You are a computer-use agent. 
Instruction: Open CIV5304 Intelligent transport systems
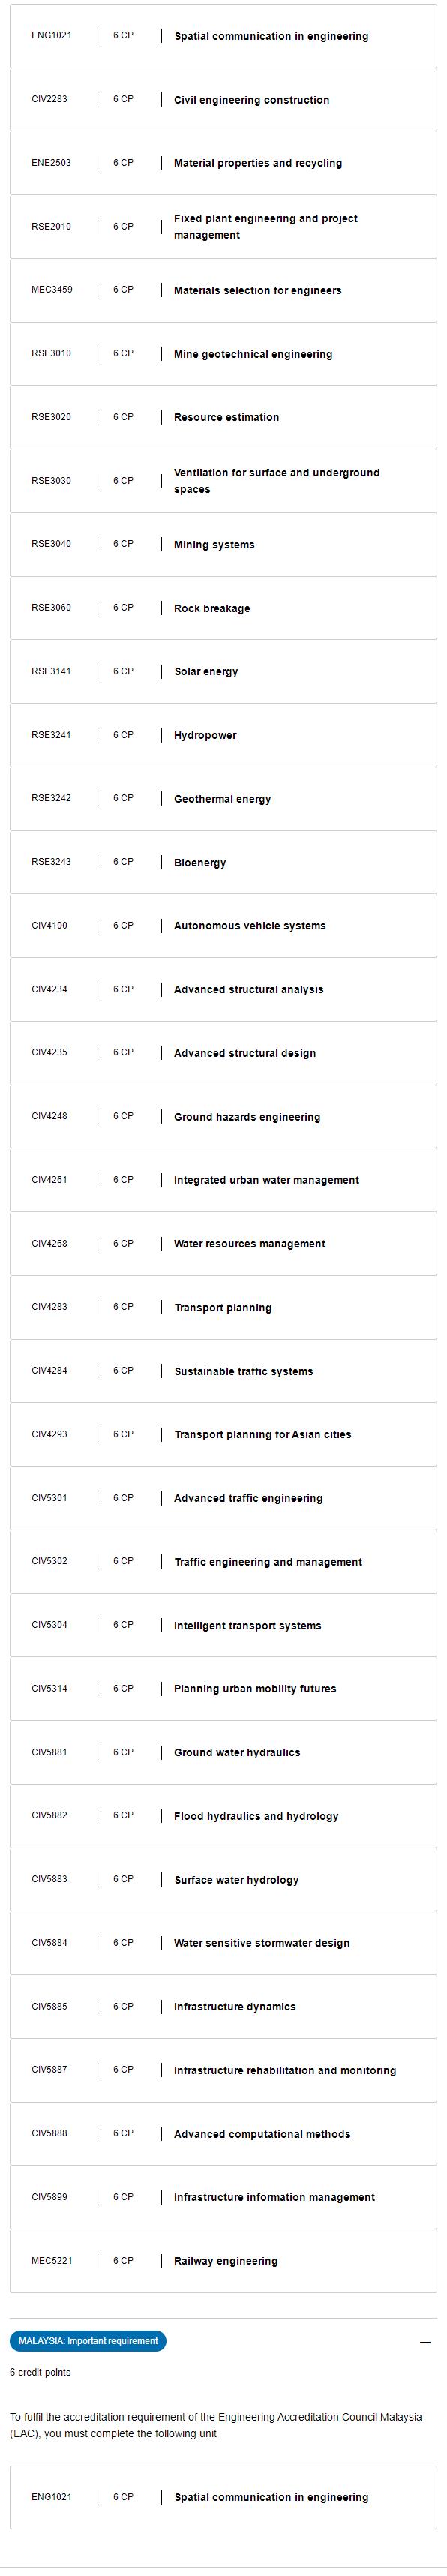click(223, 1625)
